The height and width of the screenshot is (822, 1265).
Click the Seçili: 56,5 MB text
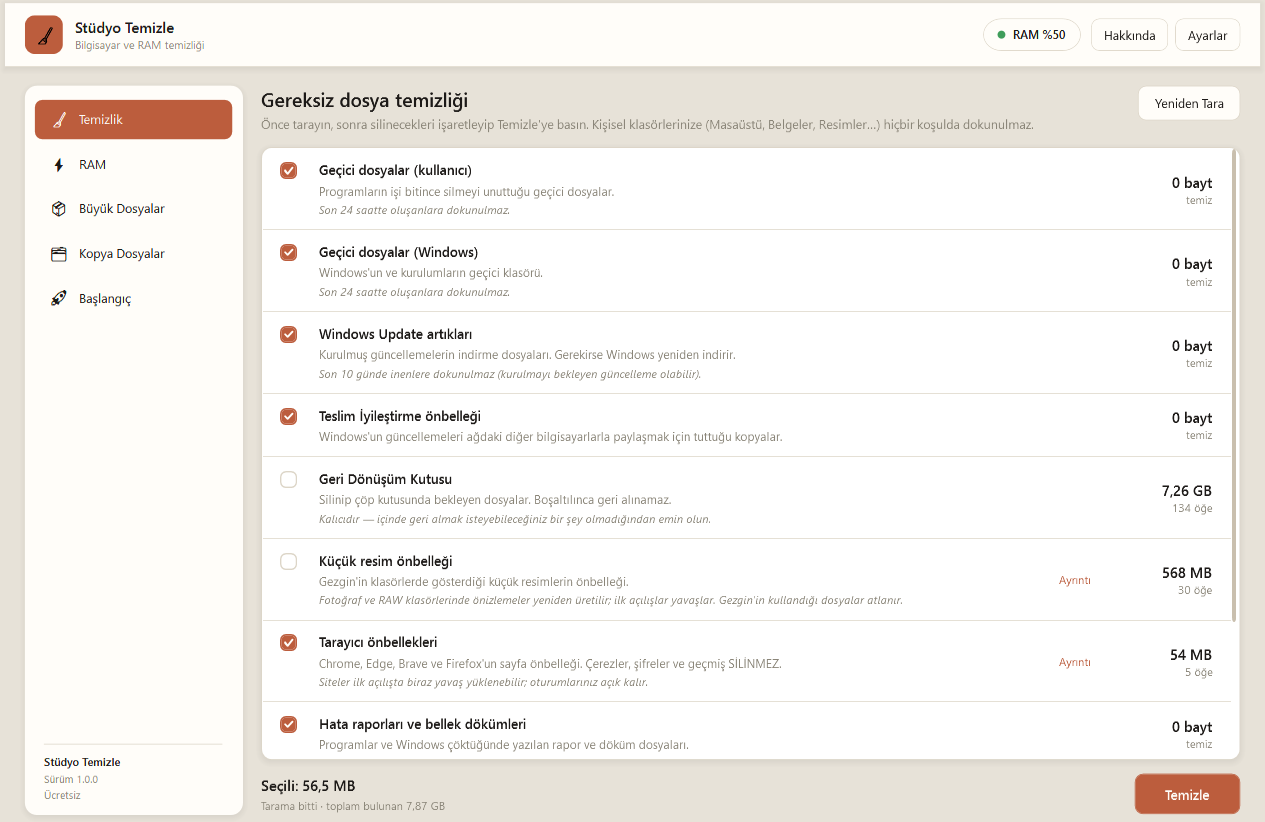tap(308, 786)
